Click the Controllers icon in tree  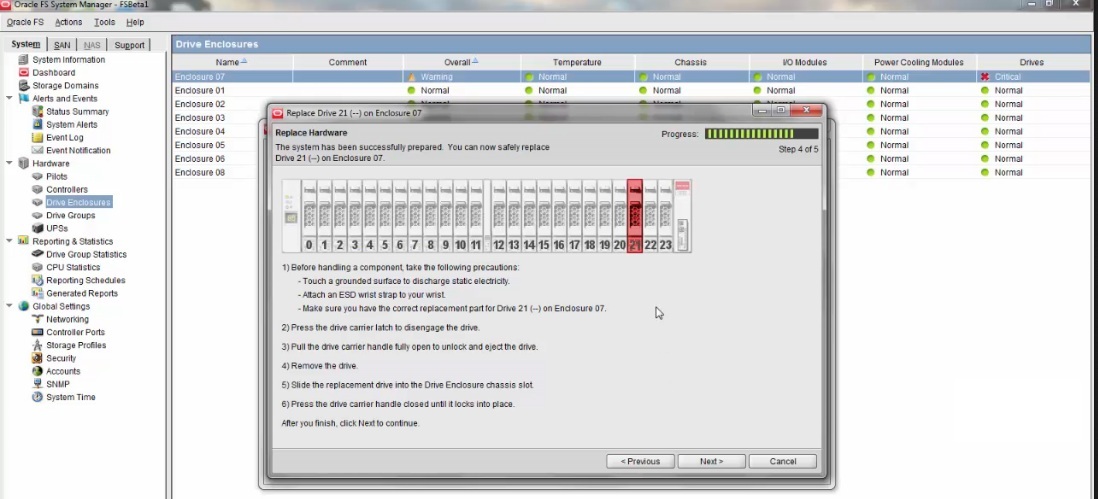coord(38,190)
